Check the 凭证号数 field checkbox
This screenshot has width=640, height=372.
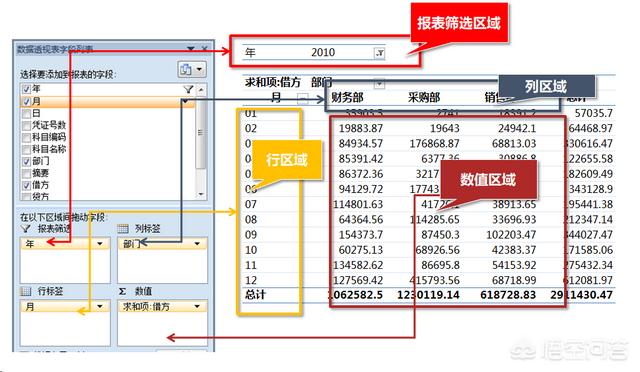[x=27, y=125]
